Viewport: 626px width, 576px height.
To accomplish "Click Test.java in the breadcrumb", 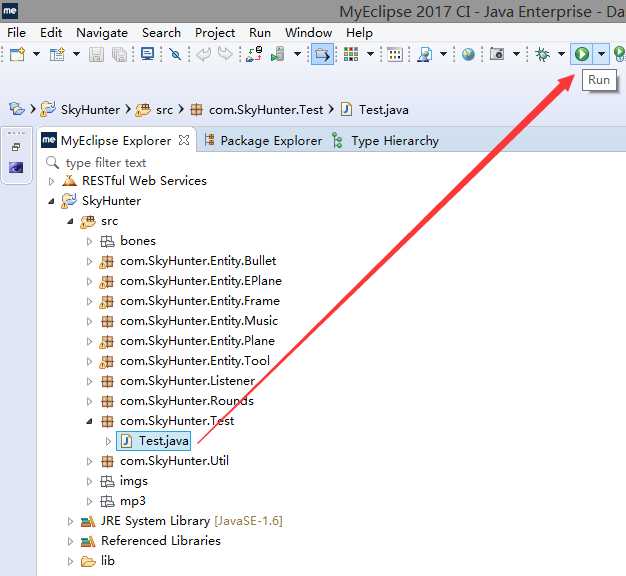I will [x=384, y=110].
